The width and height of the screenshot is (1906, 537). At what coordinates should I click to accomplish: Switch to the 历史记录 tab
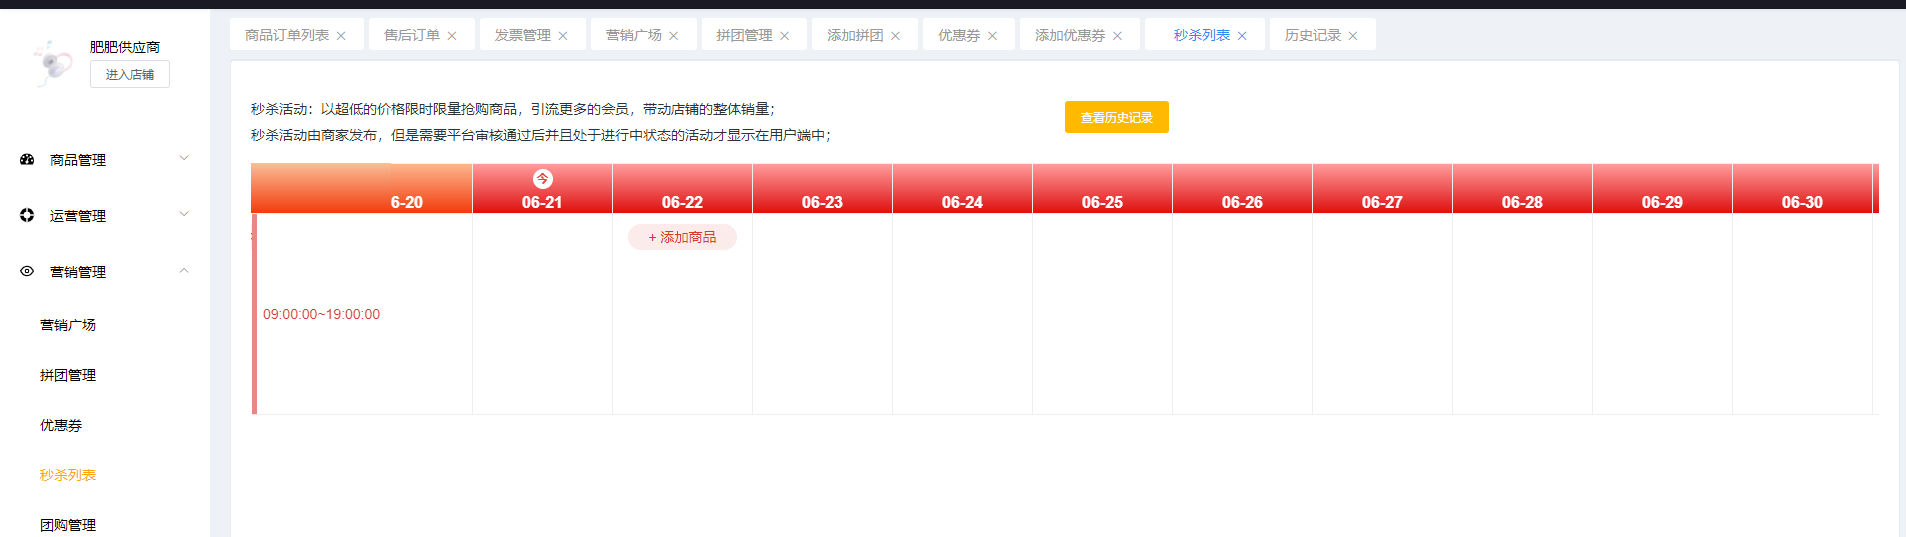(x=1312, y=35)
